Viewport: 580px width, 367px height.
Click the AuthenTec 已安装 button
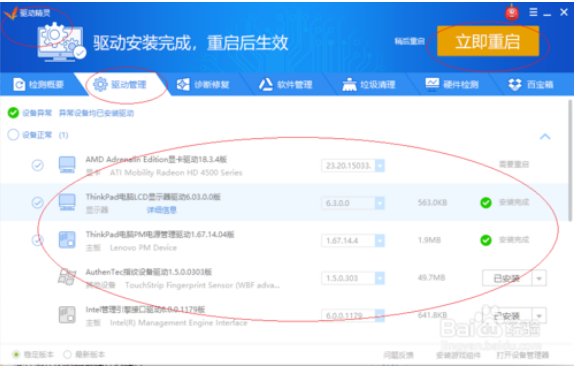pyautogui.click(x=507, y=278)
